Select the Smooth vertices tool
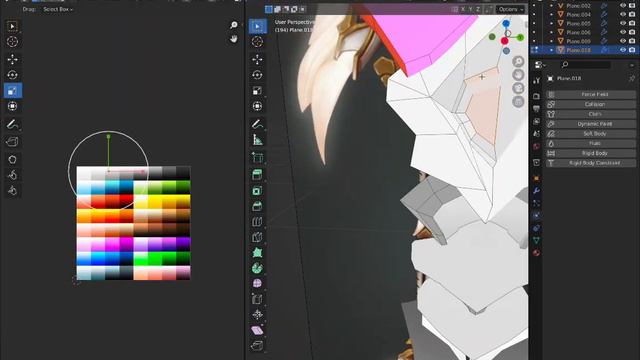The height and width of the screenshot is (360, 640). pos(257,283)
